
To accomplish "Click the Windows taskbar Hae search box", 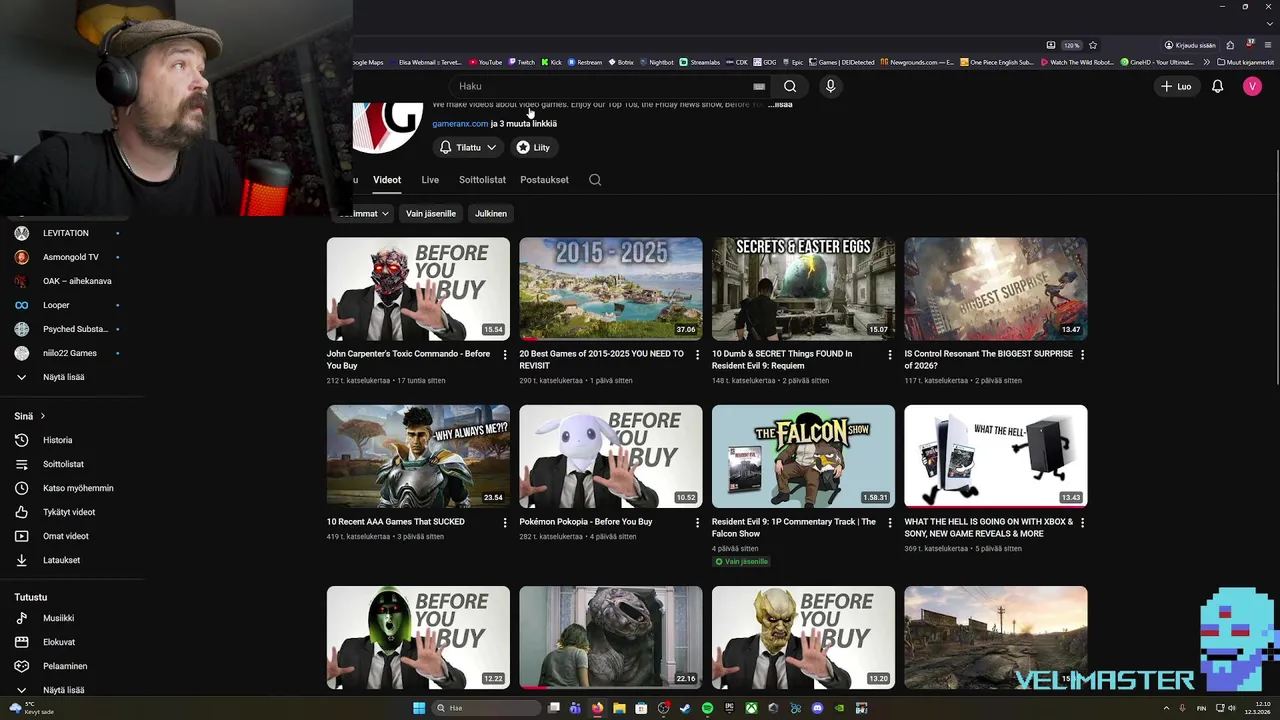I will (x=488, y=708).
